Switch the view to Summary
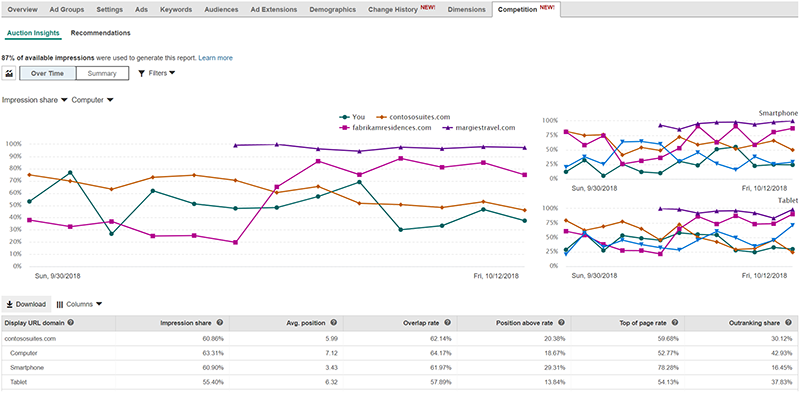The image size is (800, 393). pos(102,73)
